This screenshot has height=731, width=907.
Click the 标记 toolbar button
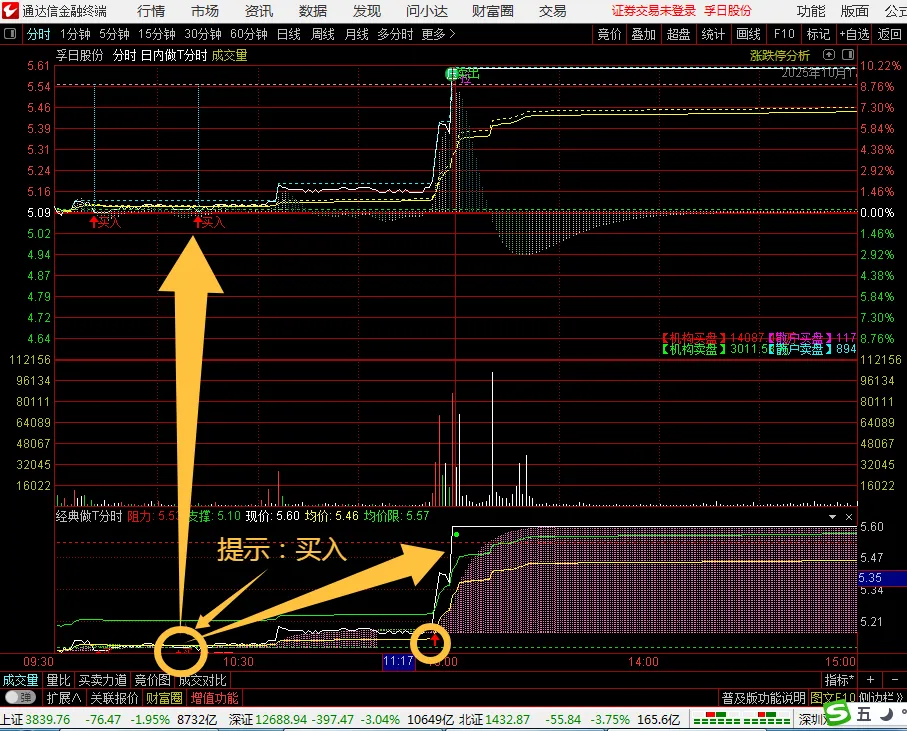tap(818, 34)
